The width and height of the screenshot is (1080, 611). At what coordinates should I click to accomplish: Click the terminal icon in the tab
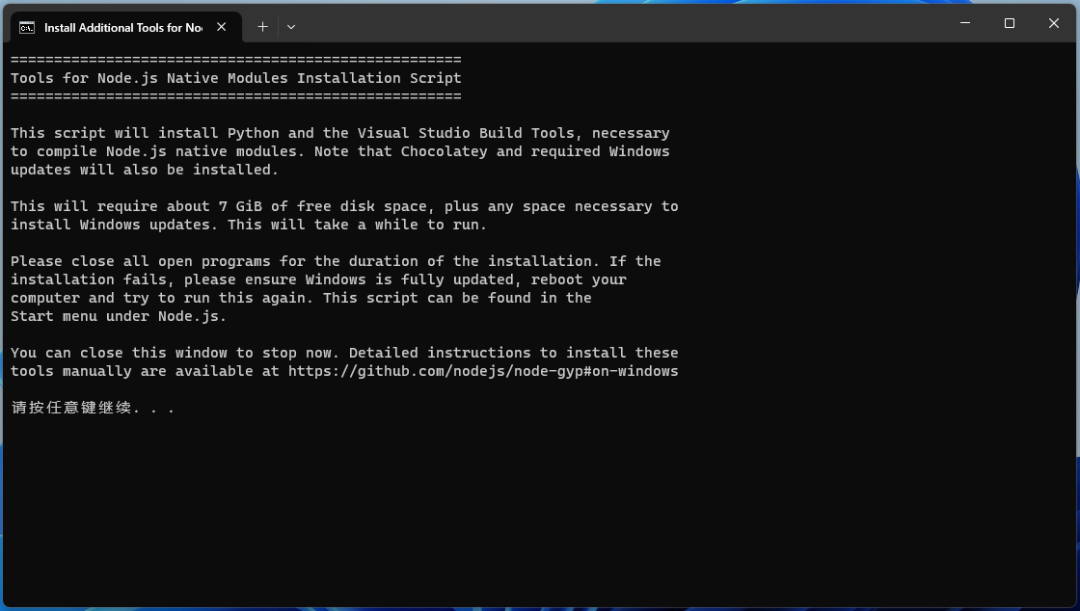tap(27, 27)
